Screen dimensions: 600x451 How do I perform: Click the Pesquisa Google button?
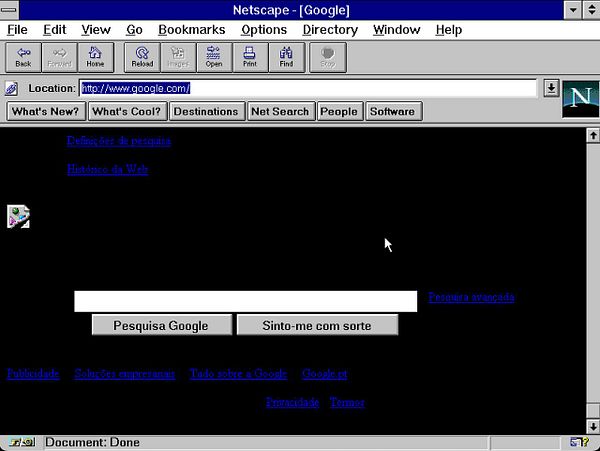161,325
